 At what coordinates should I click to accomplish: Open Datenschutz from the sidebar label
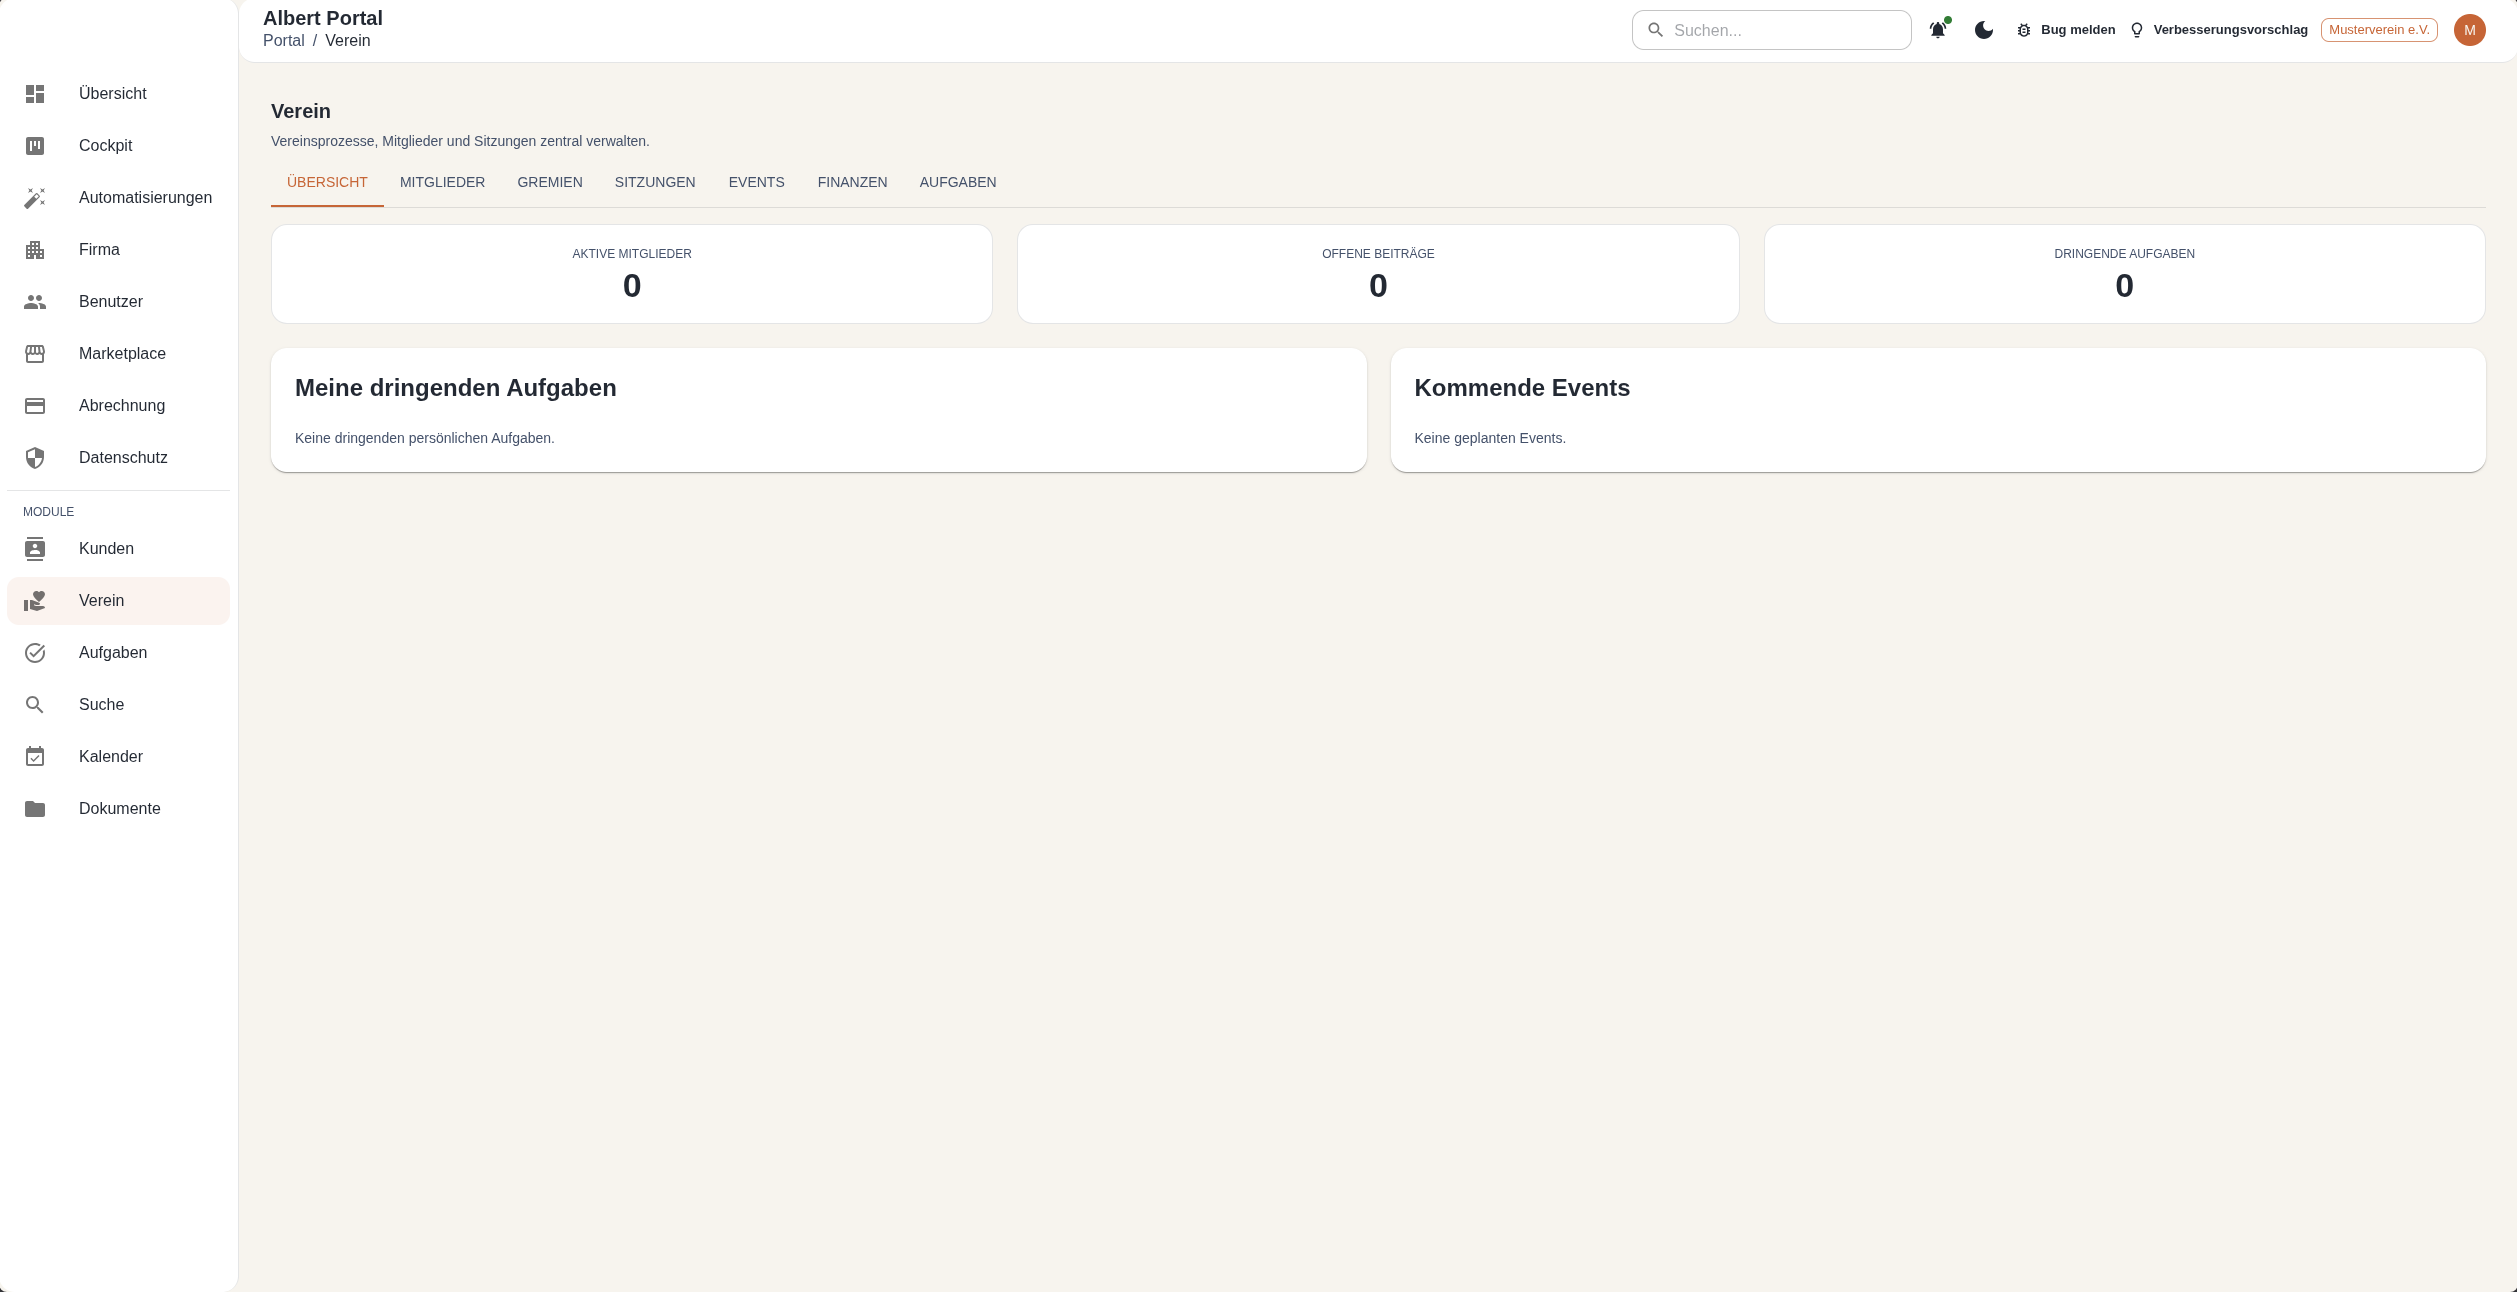[124, 458]
